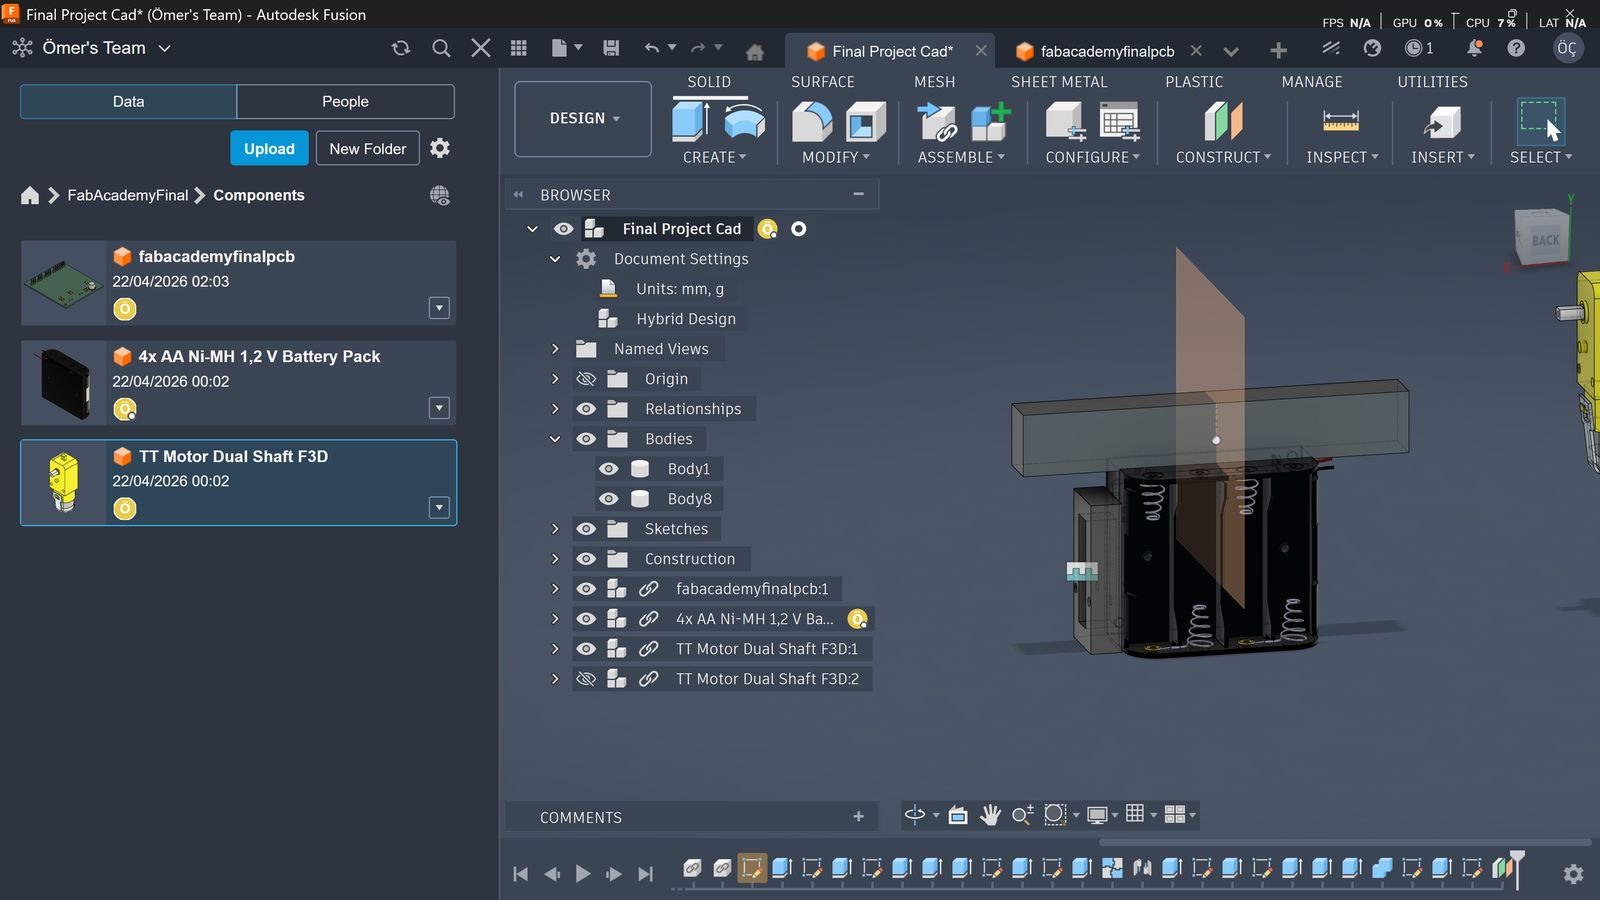Hide Body1 with its eye icon

click(608, 469)
